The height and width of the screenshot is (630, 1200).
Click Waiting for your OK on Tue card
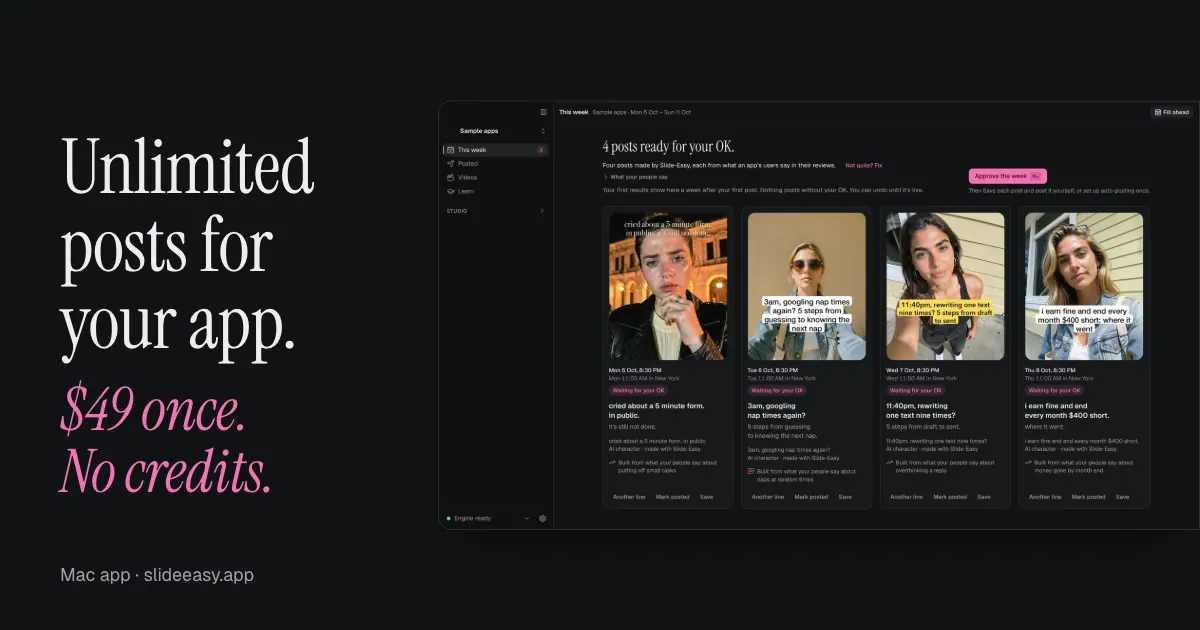pyautogui.click(x=776, y=390)
